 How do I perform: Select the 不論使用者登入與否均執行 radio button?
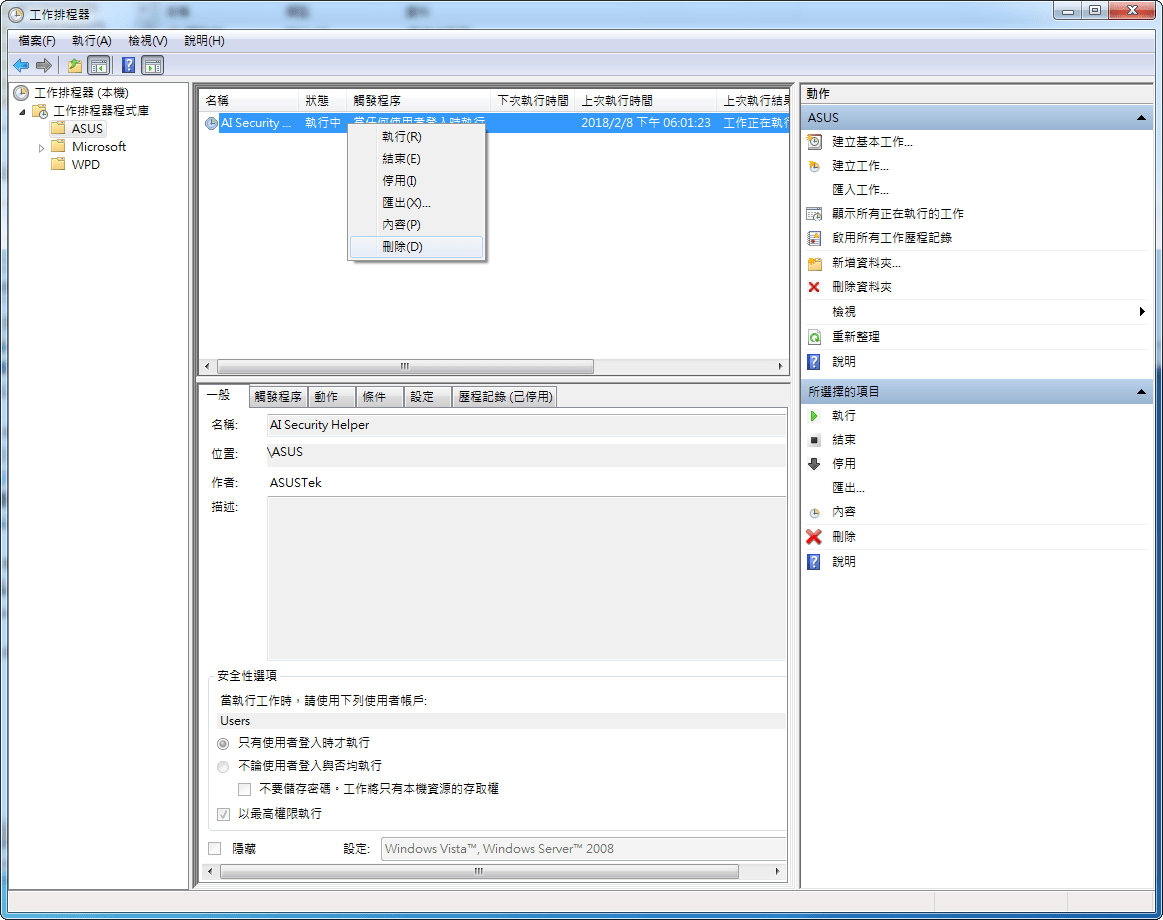(223, 766)
